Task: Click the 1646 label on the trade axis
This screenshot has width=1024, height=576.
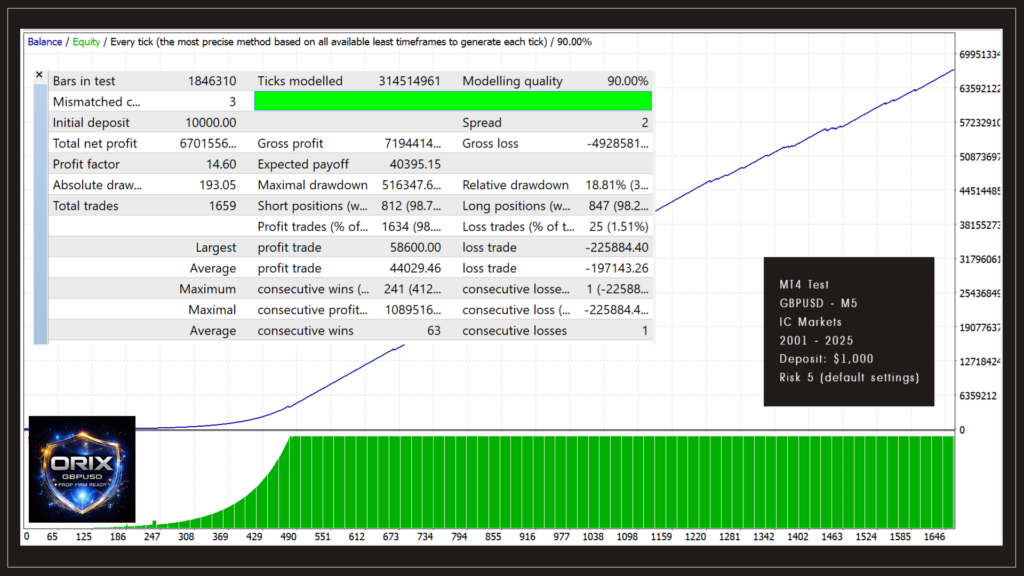Action: pyautogui.click(x=935, y=537)
